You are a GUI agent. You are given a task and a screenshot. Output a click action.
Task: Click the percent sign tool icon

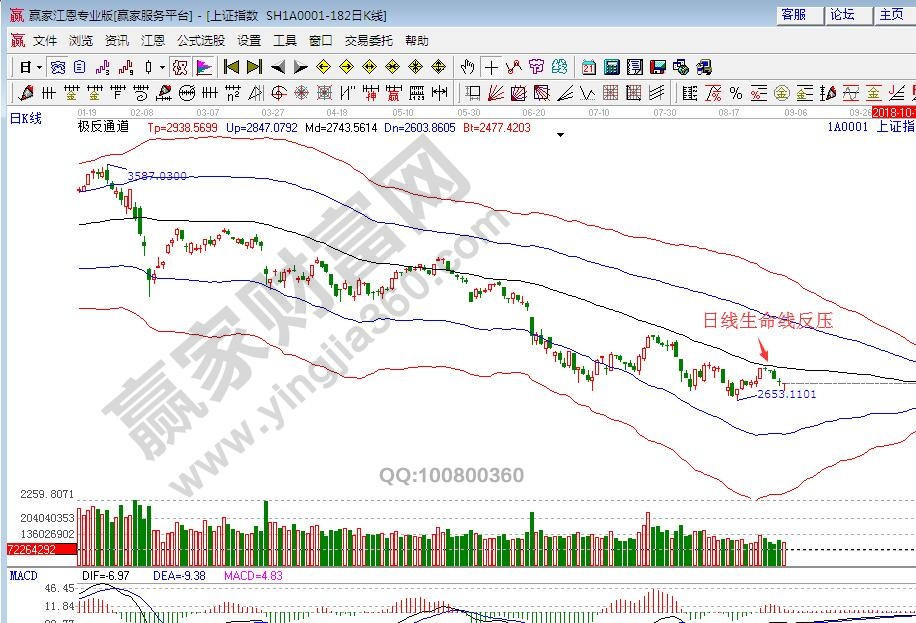click(735, 93)
